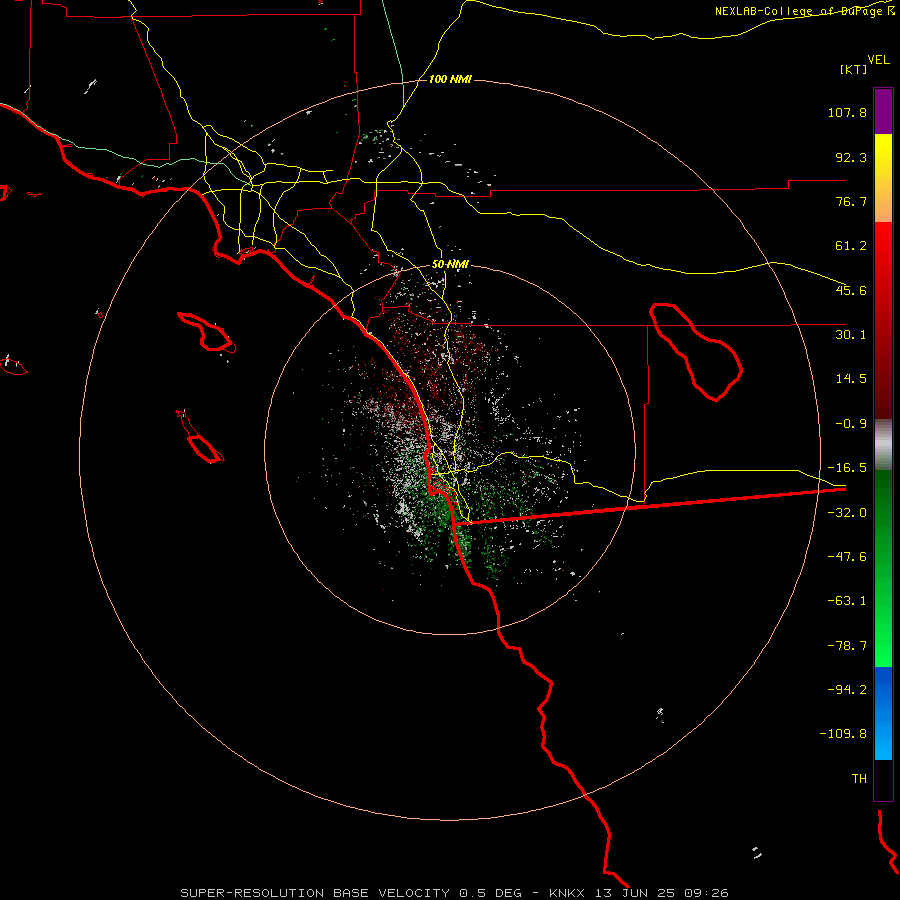Click the 50 NMI range ring label
Image resolution: width=900 pixels, height=900 pixels.
coord(450,264)
